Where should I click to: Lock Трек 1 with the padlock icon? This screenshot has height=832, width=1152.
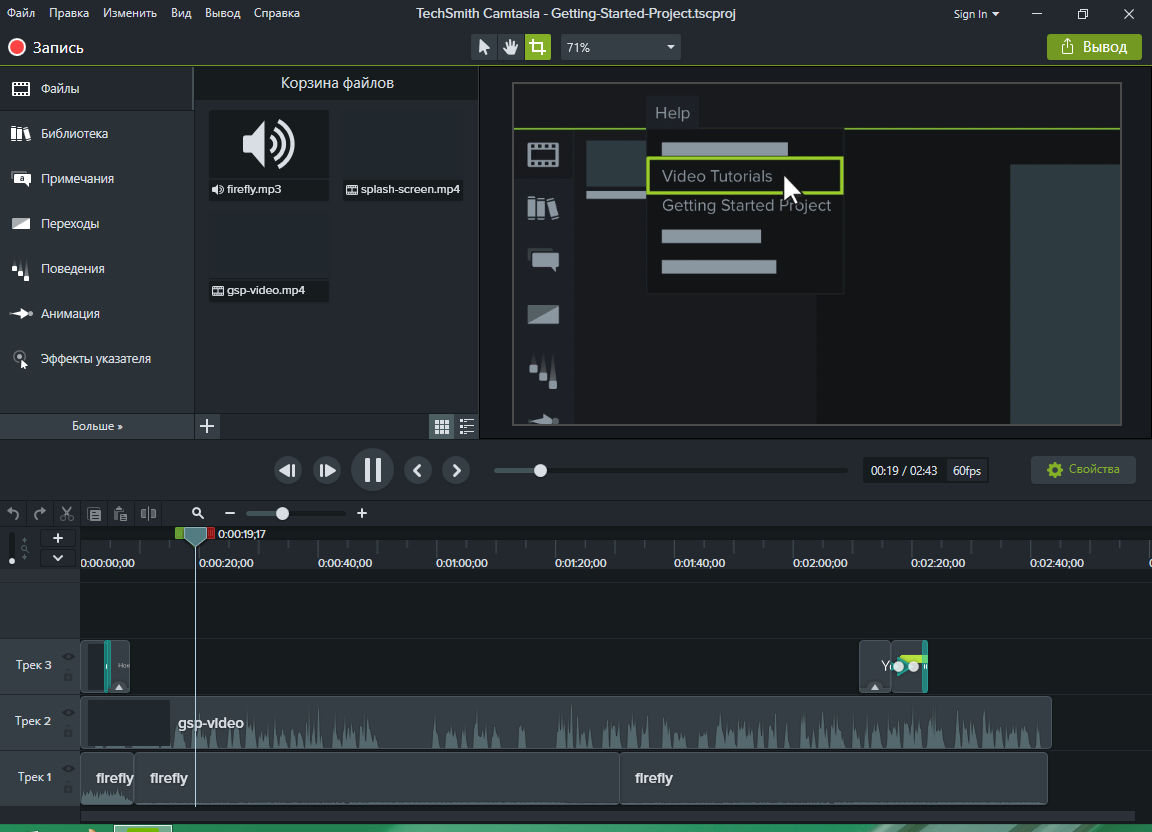click(x=68, y=789)
